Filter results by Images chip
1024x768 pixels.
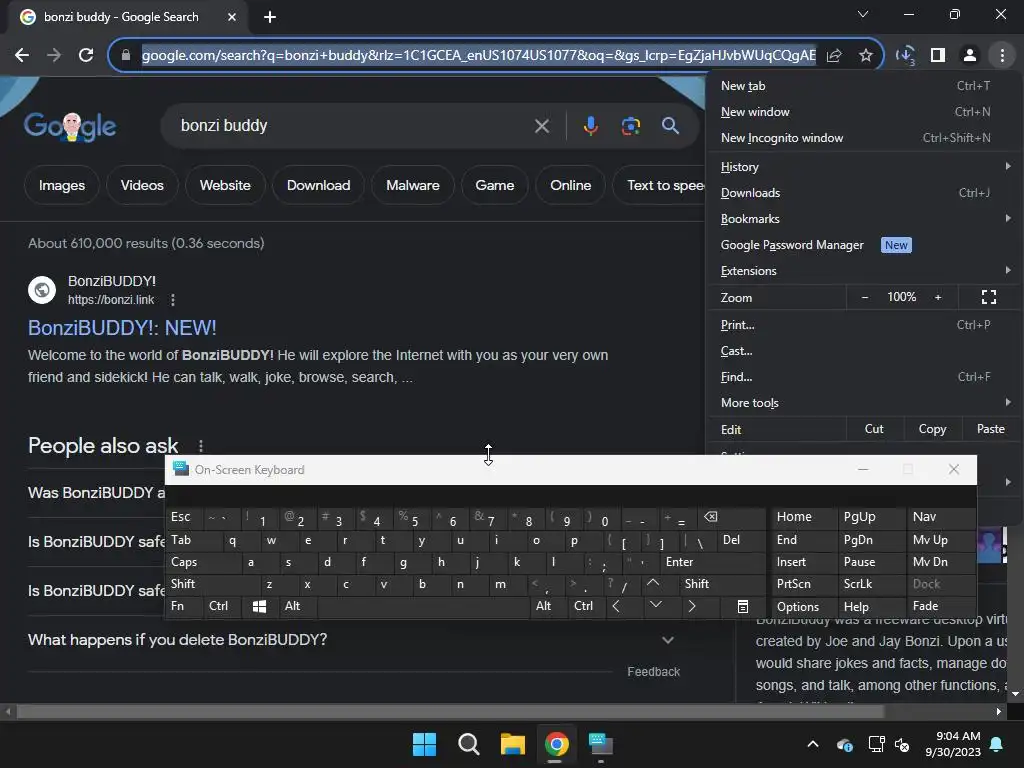coord(62,186)
